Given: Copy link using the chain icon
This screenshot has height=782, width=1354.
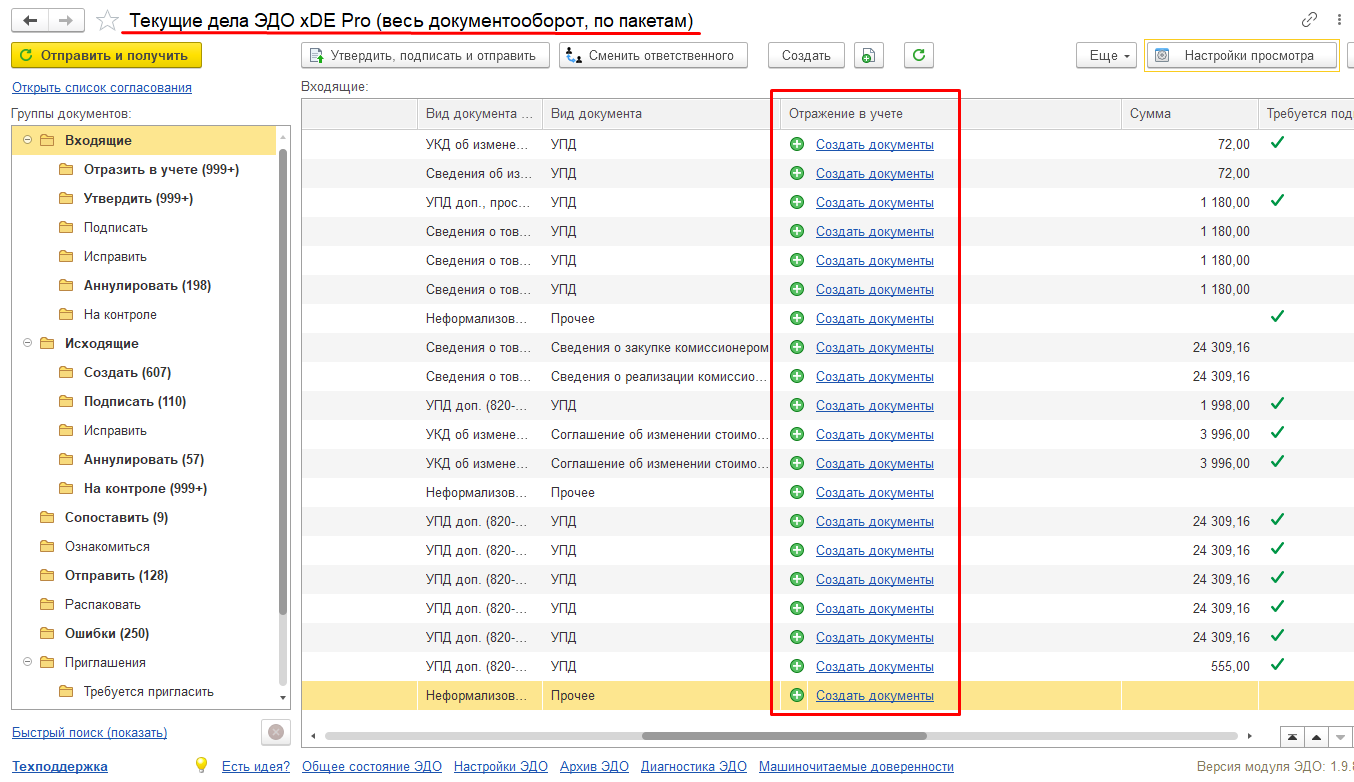Looking at the screenshot, I should coord(1309,19).
